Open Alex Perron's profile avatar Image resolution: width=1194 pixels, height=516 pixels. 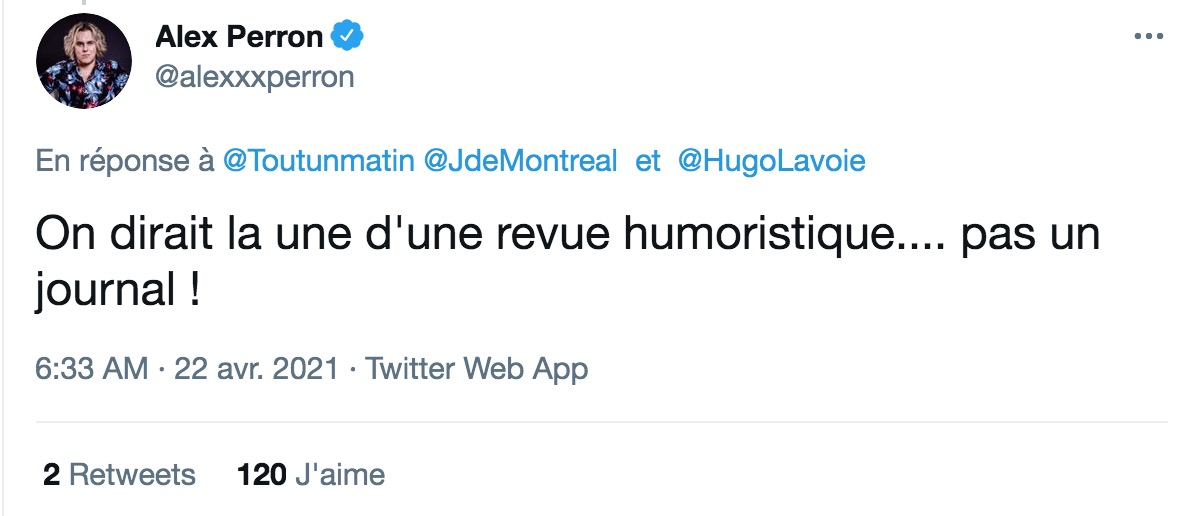[x=84, y=61]
